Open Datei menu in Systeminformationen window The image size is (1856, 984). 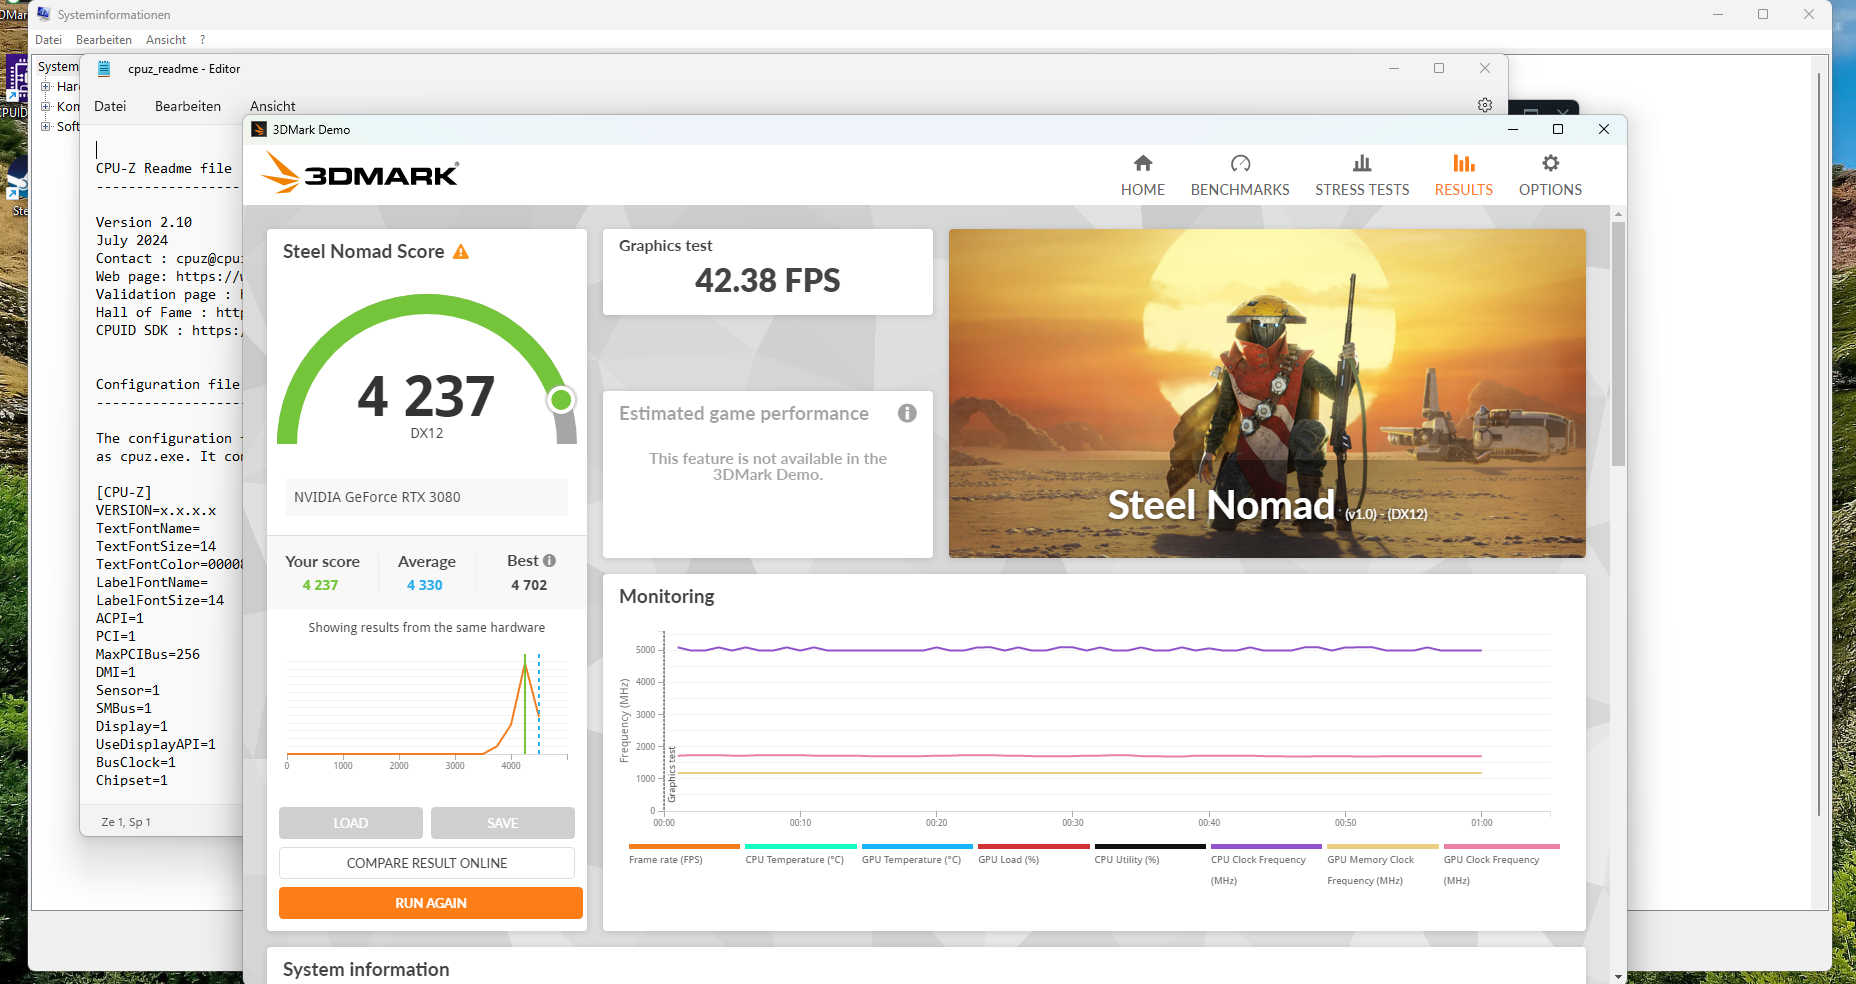[48, 40]
